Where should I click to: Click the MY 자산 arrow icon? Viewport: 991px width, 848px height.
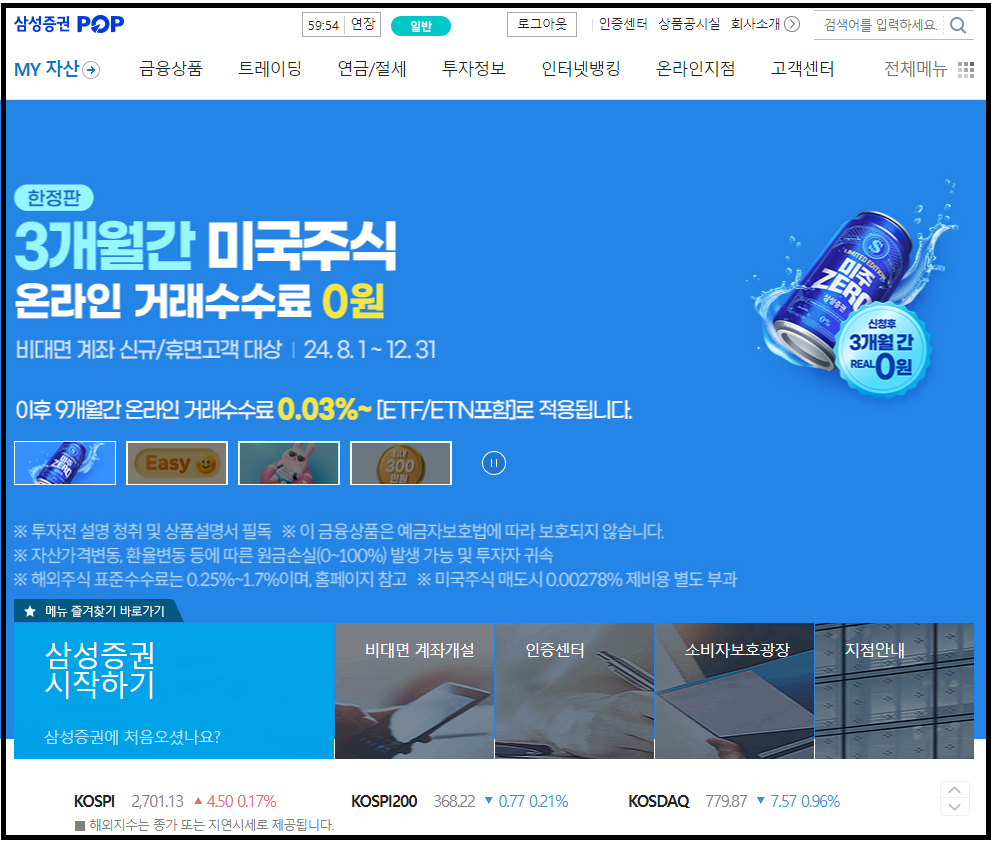click(x=90, y=69)
